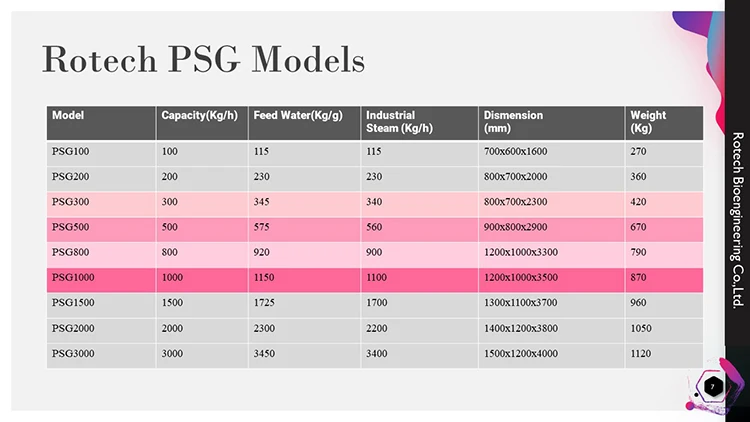Click the "Rotech PSG Models" slide title
Screen dimensions: 750x422
tap(203, 60)
